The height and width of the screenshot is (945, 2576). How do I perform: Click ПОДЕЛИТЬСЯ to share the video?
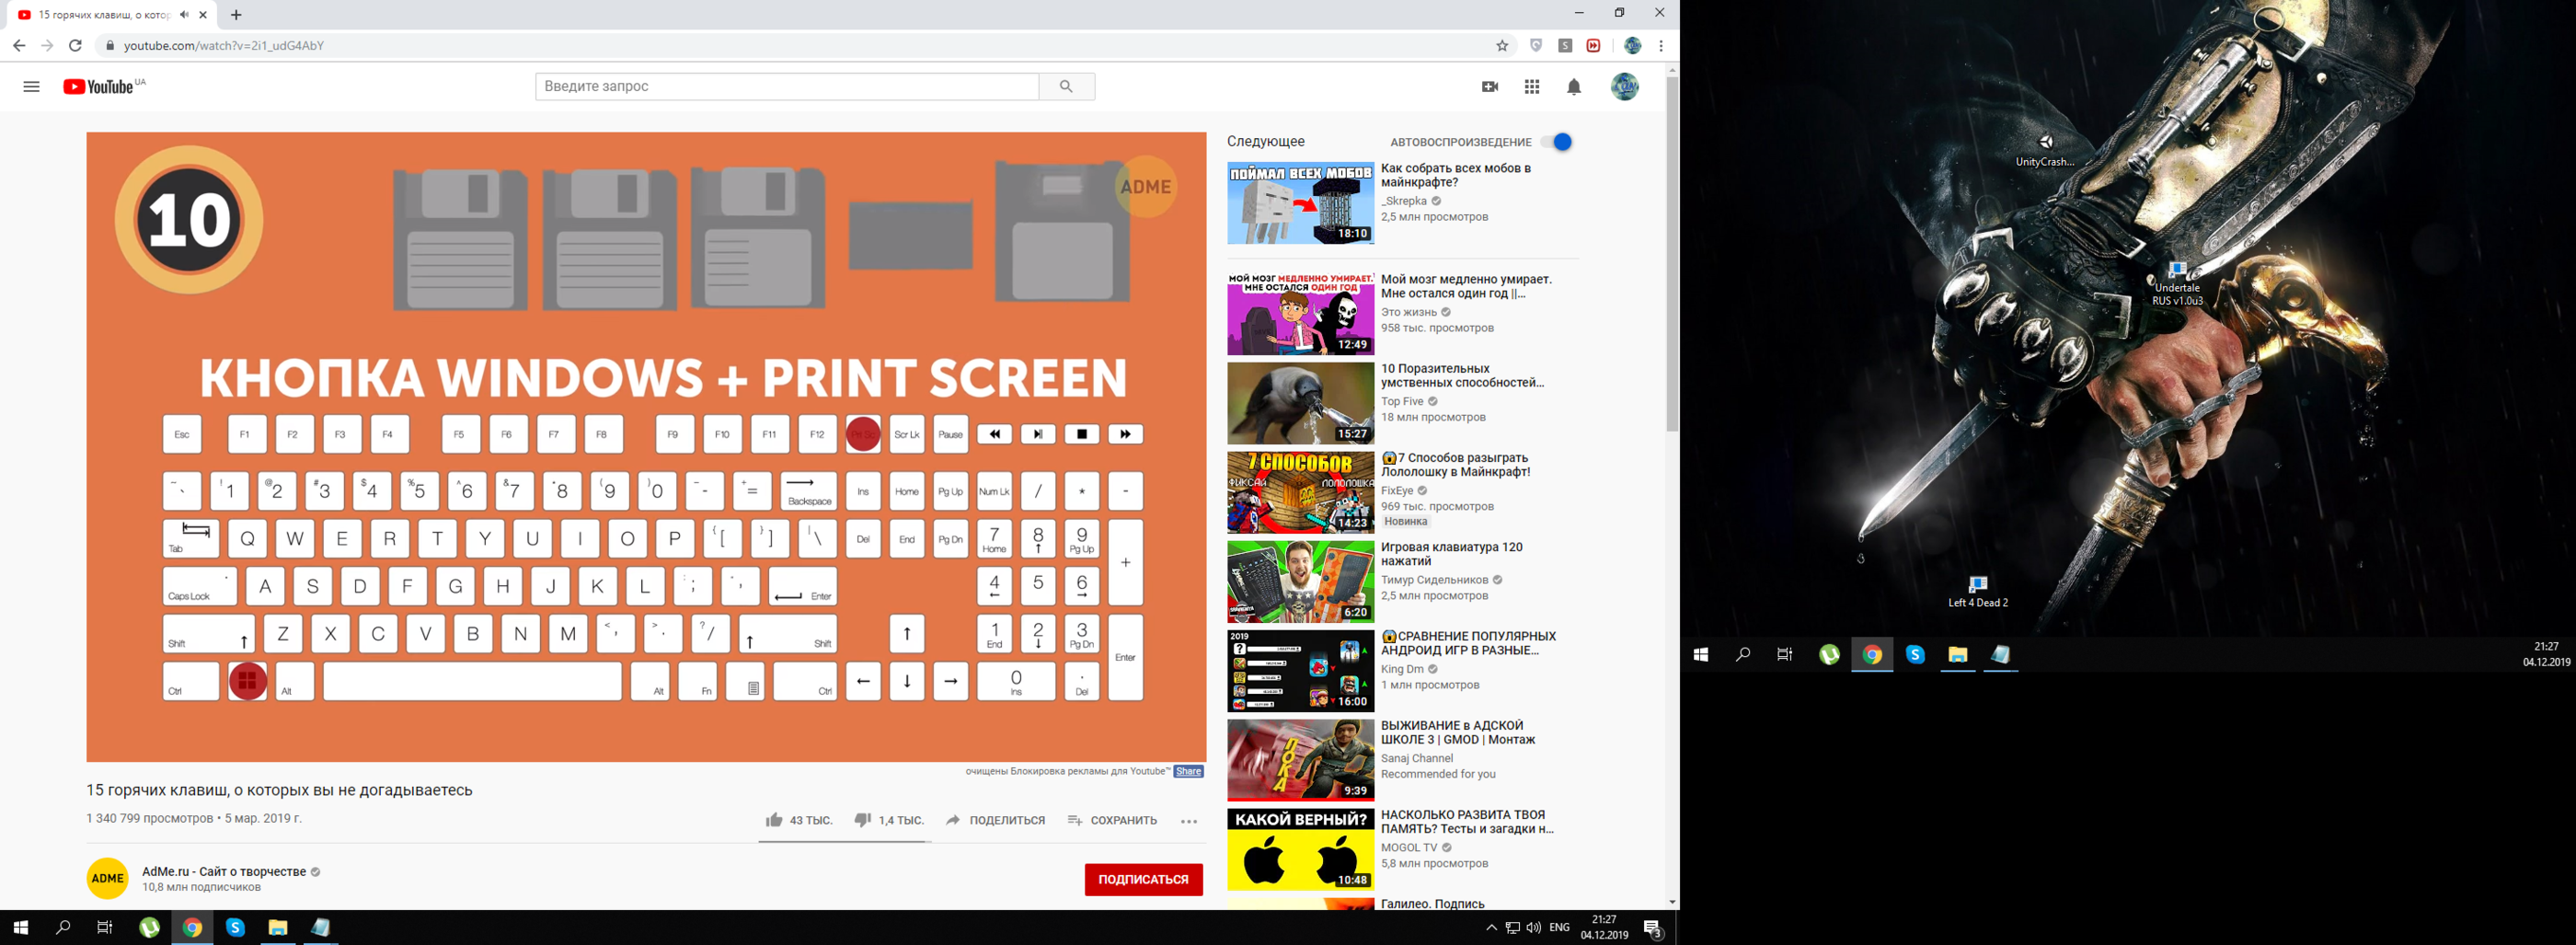click(995, 820)
